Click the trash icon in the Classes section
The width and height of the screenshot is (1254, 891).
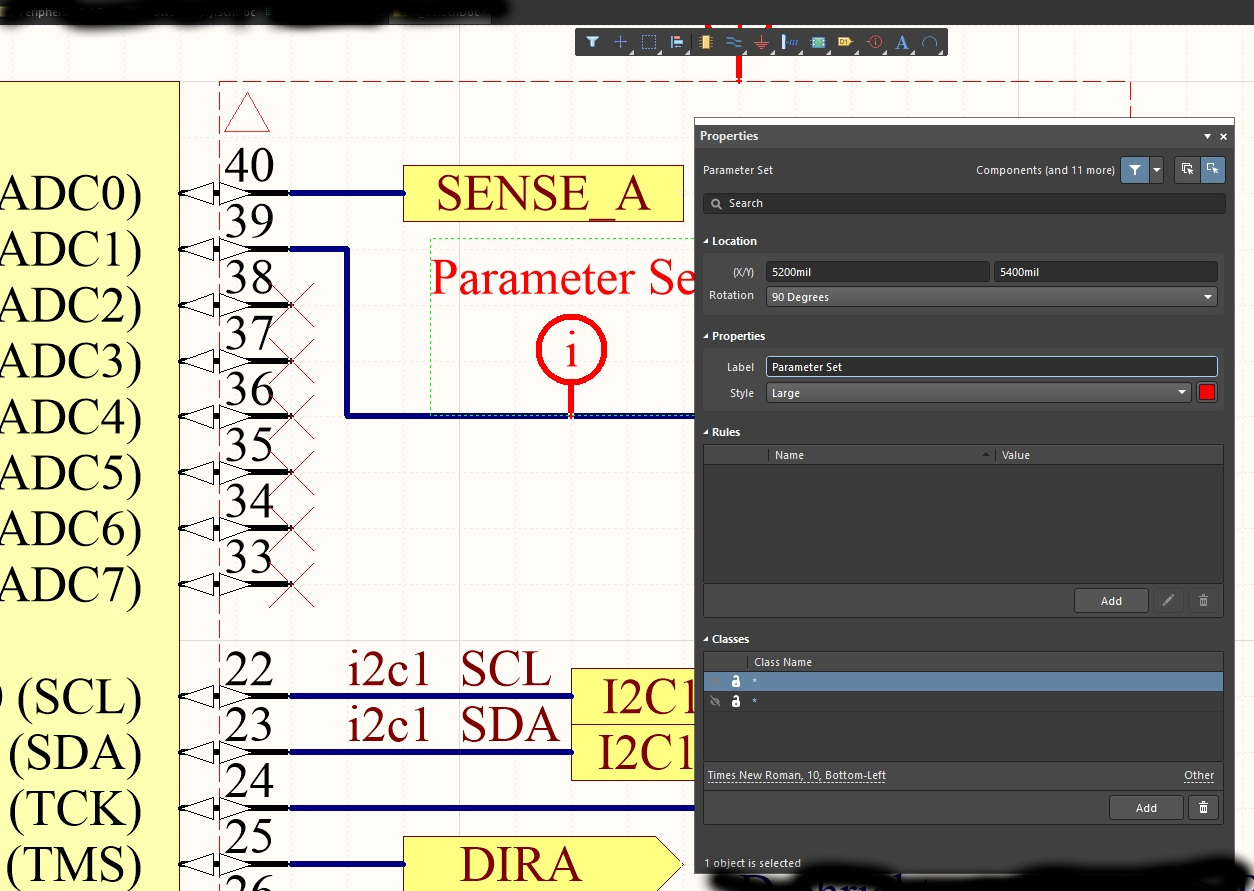coord(1203,808)
